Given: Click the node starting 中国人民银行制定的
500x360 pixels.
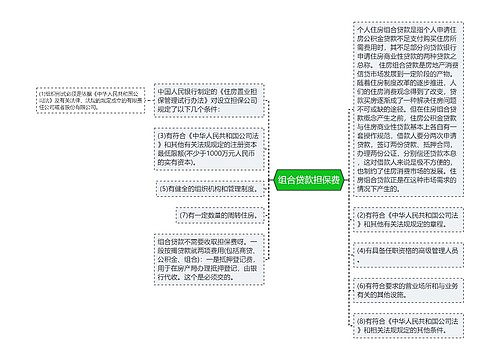Looking at the screenshot, I should (209, 100).
